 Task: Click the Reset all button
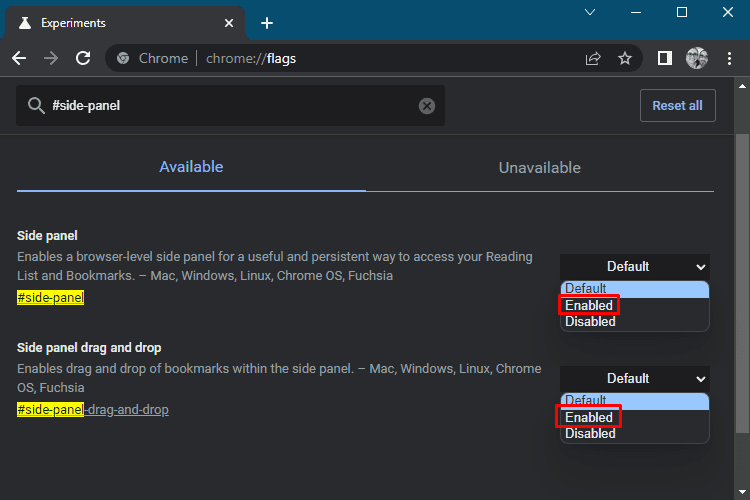tap(677, 106)
